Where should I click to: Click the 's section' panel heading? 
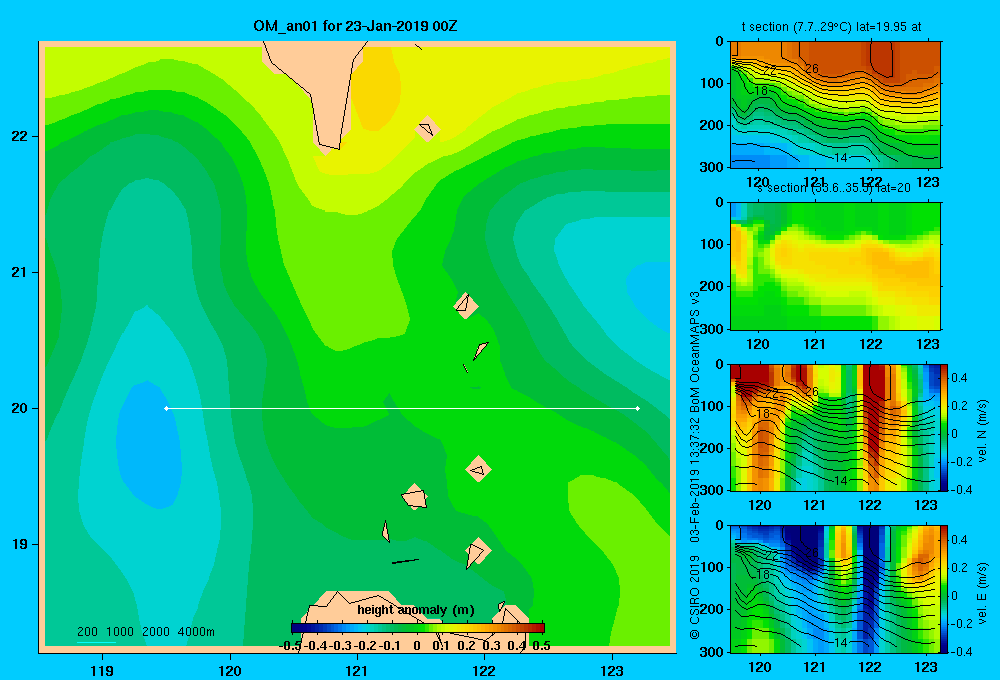pyautogui.click(x=834, y=189)
